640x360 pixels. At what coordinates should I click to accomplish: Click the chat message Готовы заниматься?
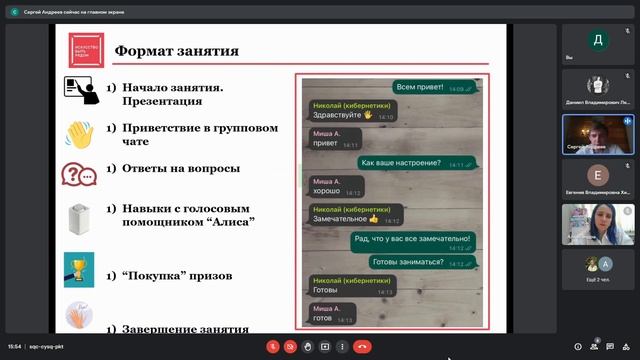coord(423,262)
